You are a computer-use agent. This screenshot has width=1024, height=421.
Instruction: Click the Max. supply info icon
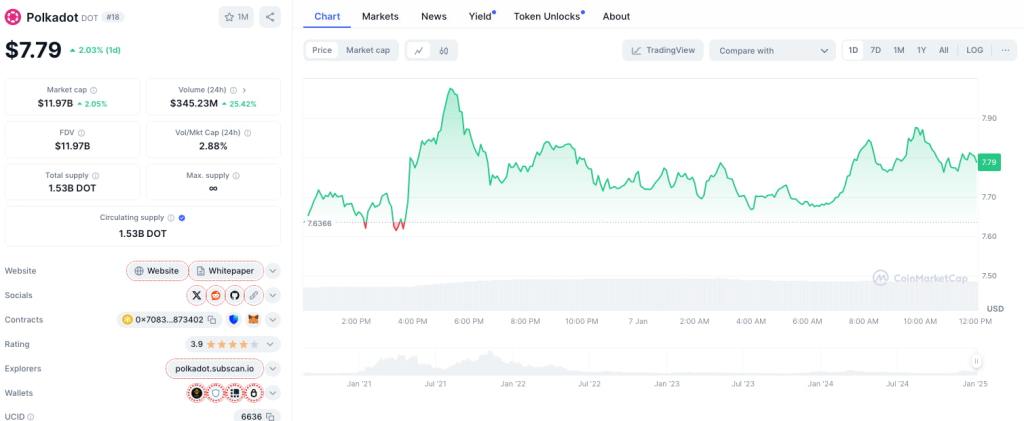pos(236,176)
